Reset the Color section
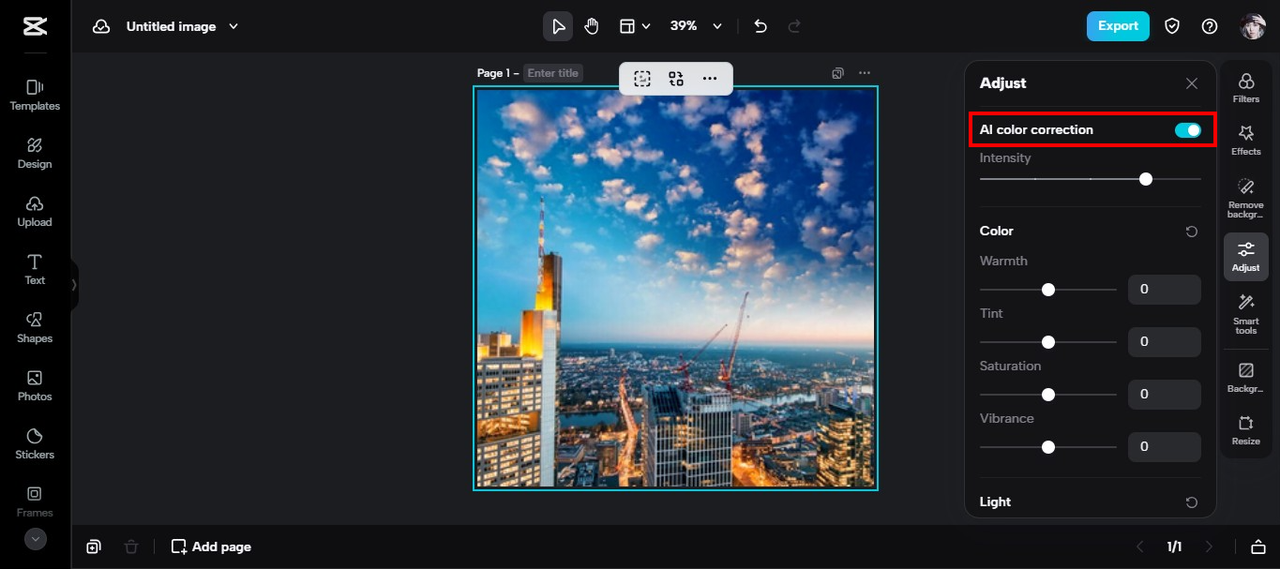Viewport: 1280px width, 569px height. (1191, 231)
